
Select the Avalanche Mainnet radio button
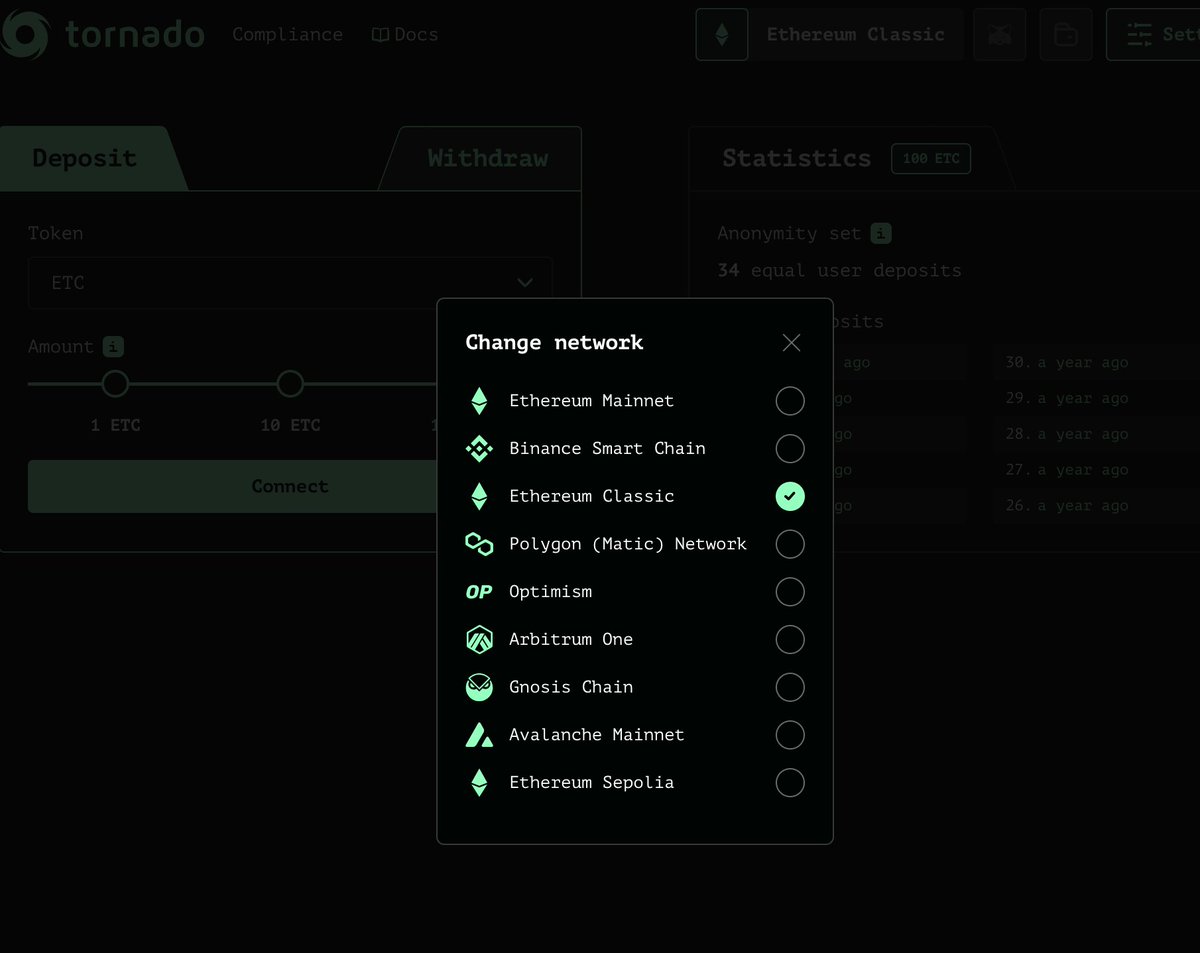(x=790, y=735)
